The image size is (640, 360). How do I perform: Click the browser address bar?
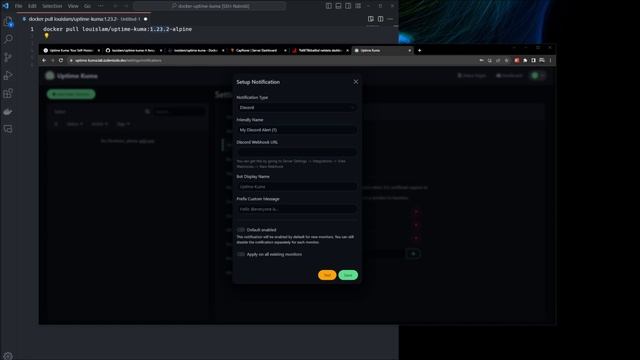(271, 60)
